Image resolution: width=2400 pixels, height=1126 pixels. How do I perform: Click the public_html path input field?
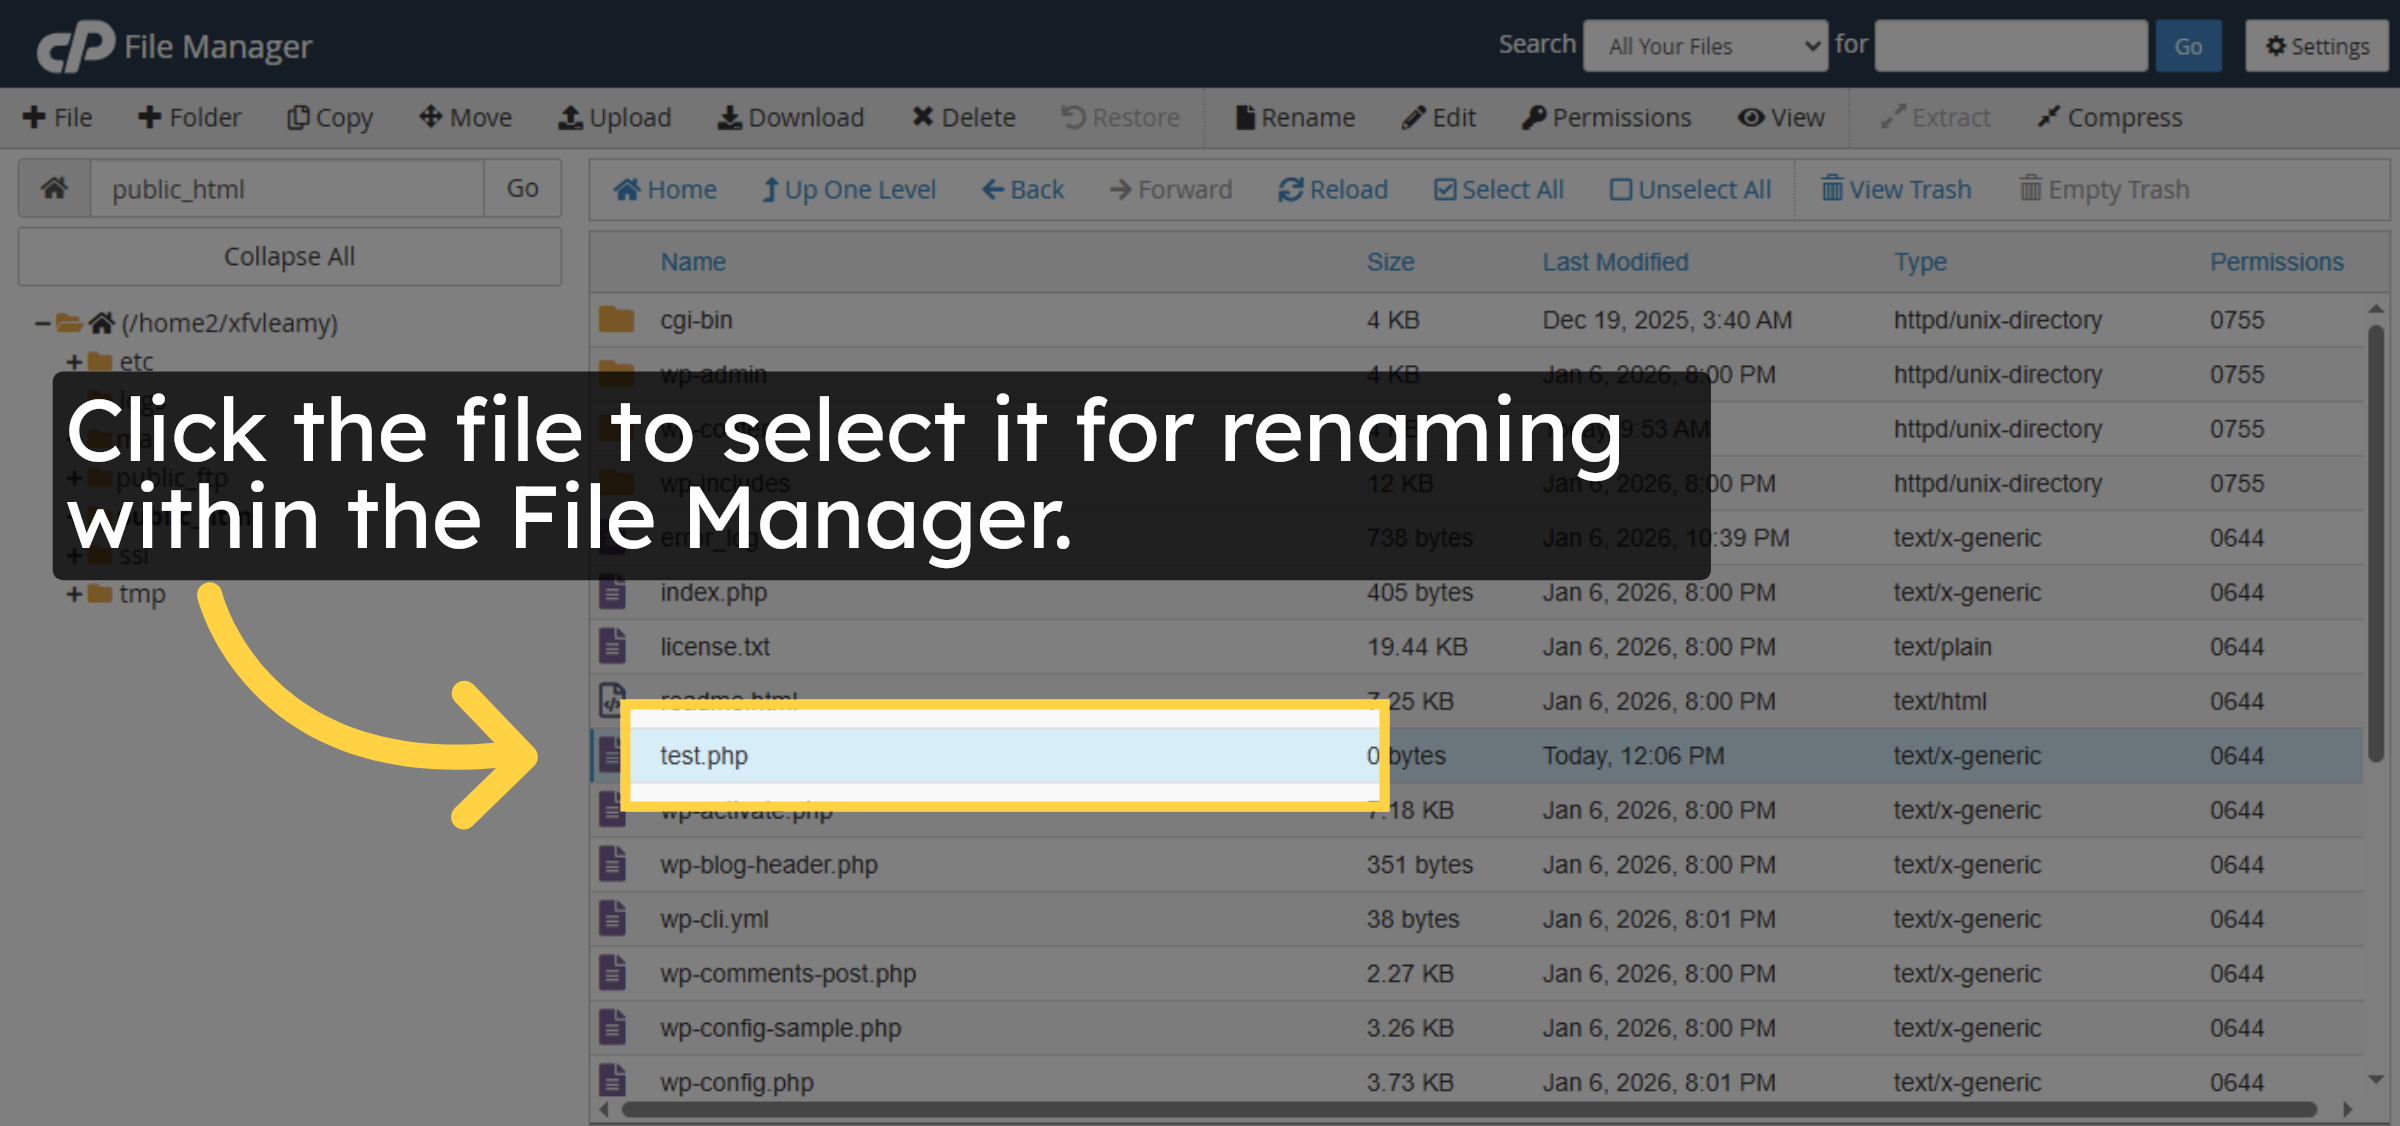coord(287,188)
